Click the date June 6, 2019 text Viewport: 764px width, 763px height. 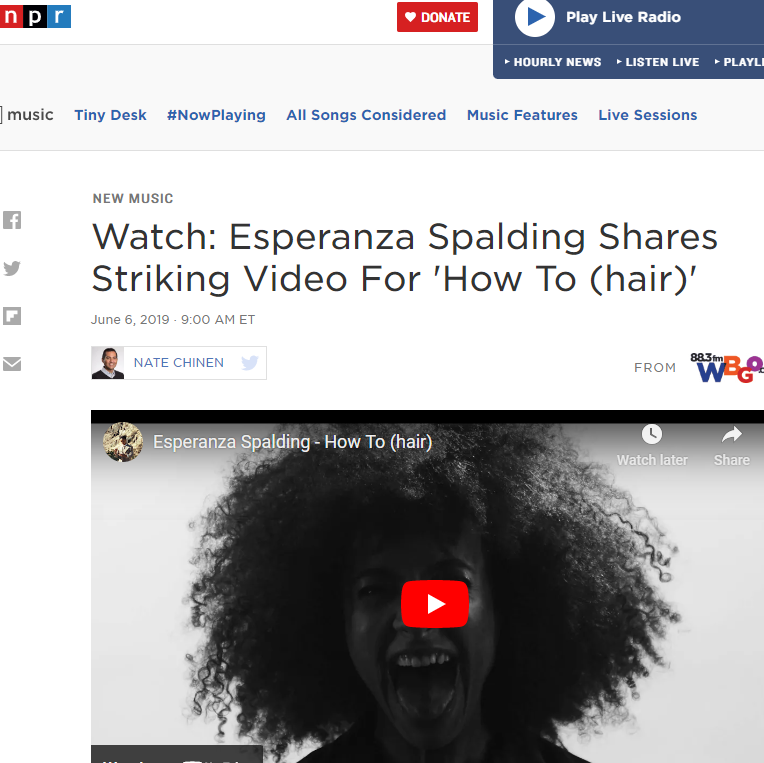pyautogui.click(x=130, y=320)
